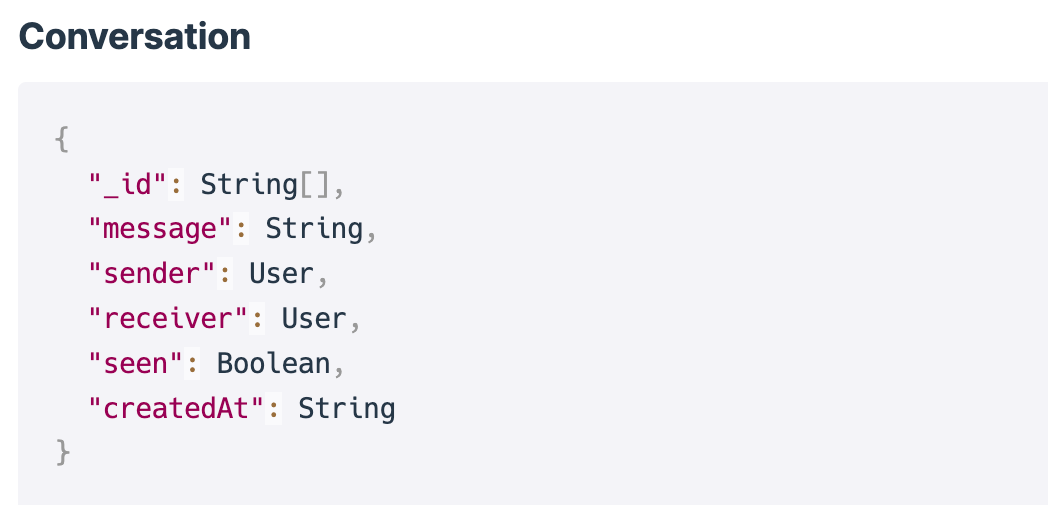1048x505 pixels.
Task: Click the "message" key
Action: pos(160,230)
